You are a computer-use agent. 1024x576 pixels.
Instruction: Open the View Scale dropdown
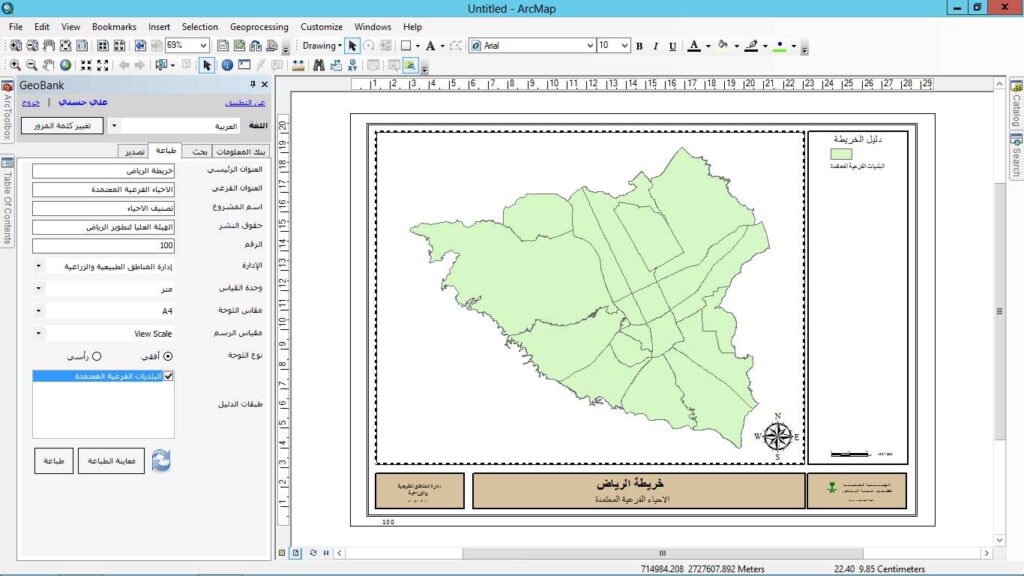(x=39, y=334)
